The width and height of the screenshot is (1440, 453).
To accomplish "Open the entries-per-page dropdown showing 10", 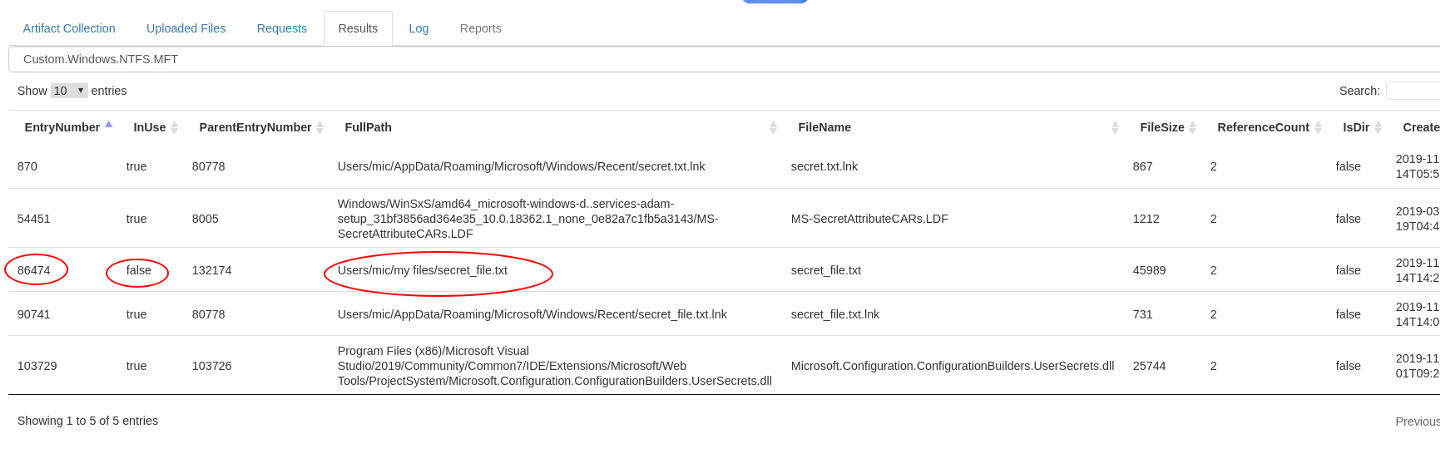I will (69, 91).
